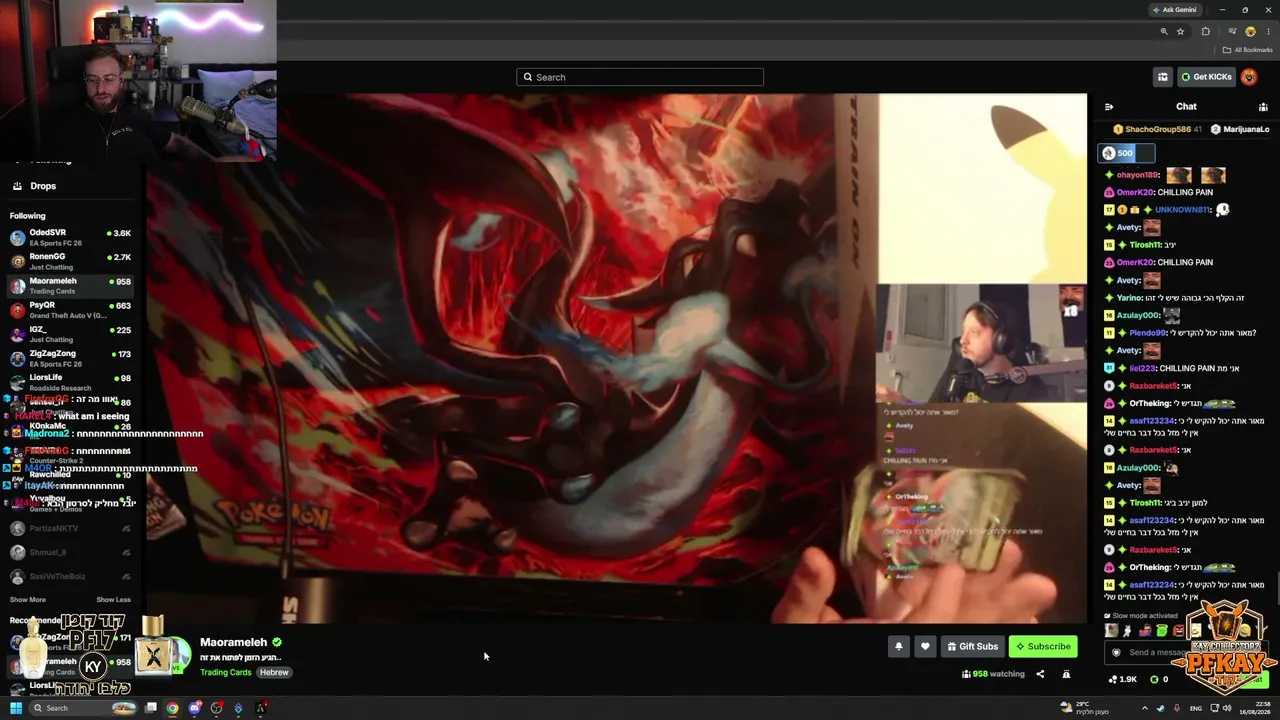The width and height of the screenshot is (1280, 720).
Task: Open the Chrome zoom magnifier icon
Action: (x=1164, y=32)
